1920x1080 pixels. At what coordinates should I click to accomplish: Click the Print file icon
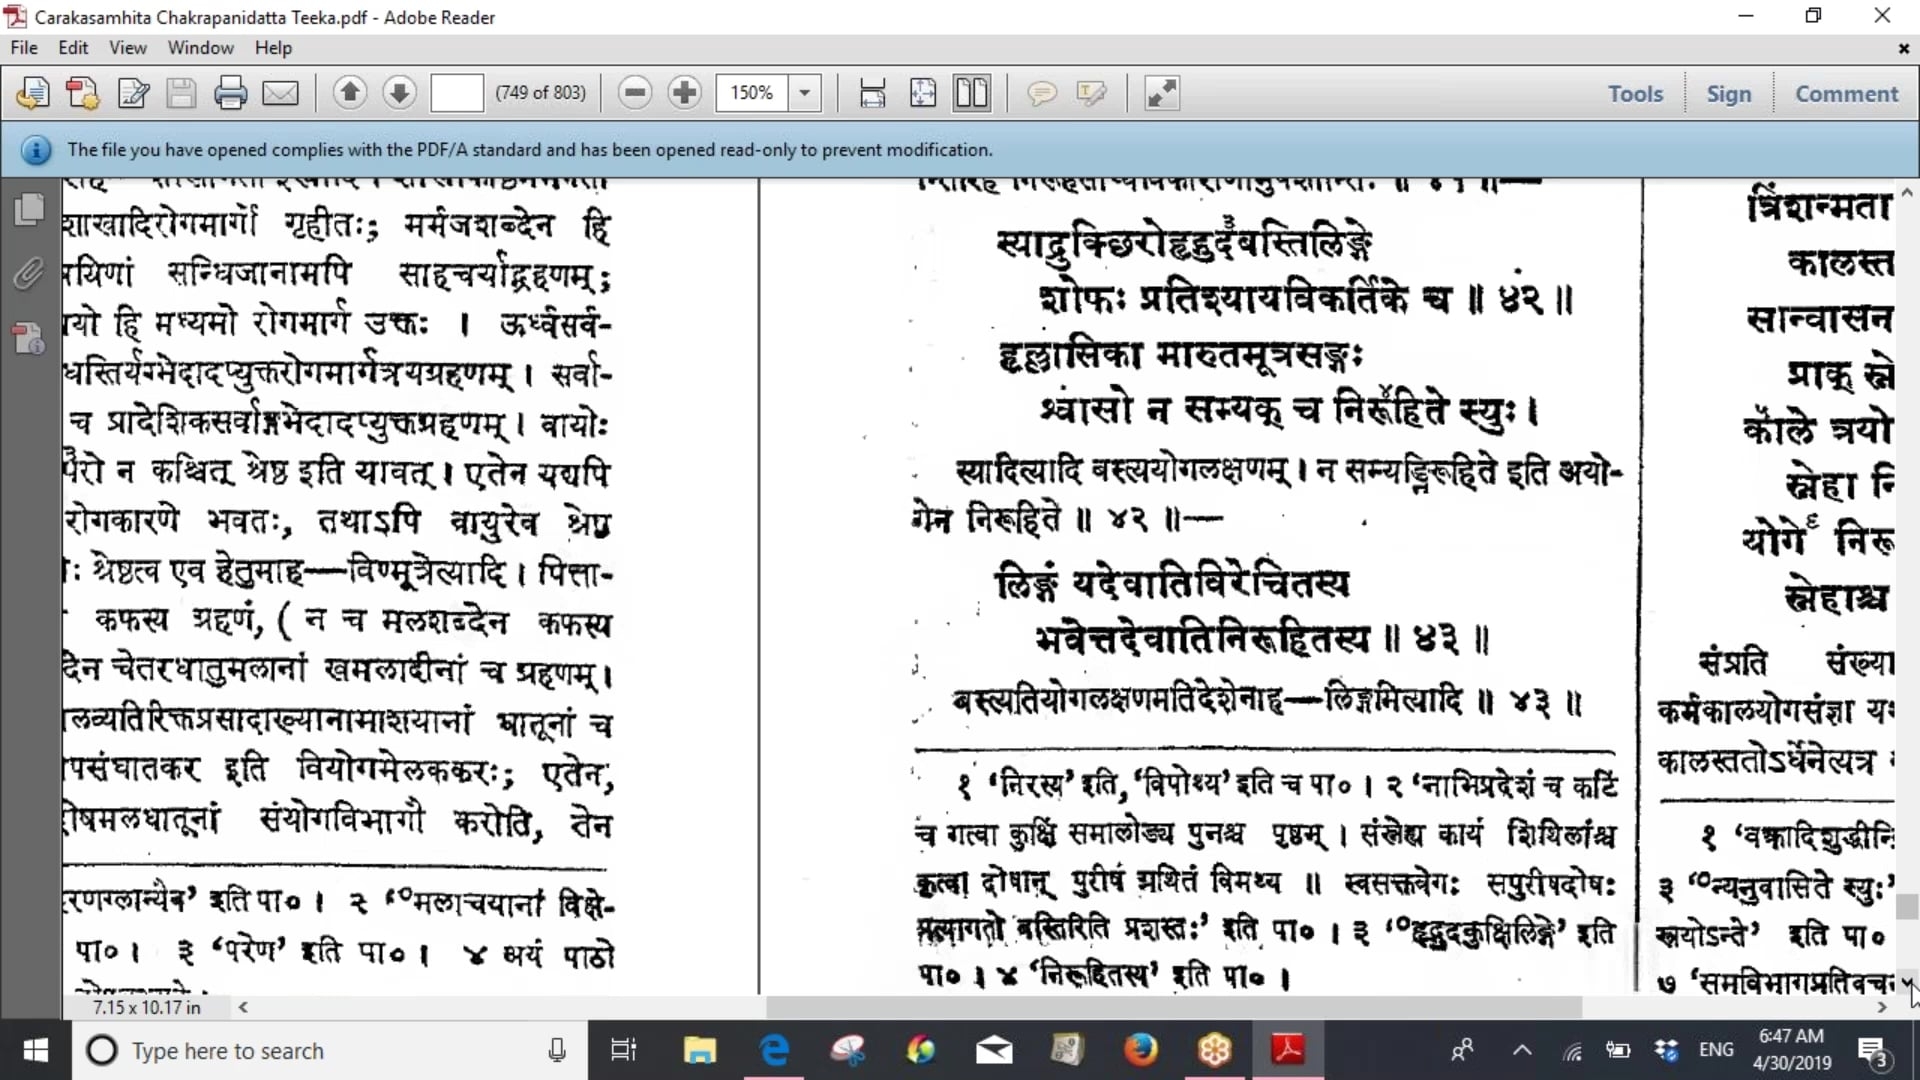pos(230,93)
